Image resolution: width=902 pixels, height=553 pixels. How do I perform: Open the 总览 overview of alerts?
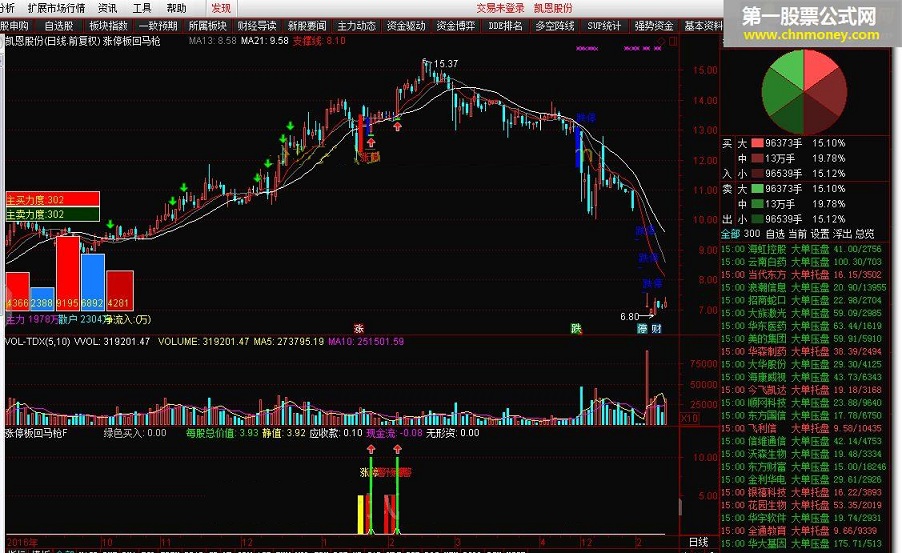click(x=865, y=234)
